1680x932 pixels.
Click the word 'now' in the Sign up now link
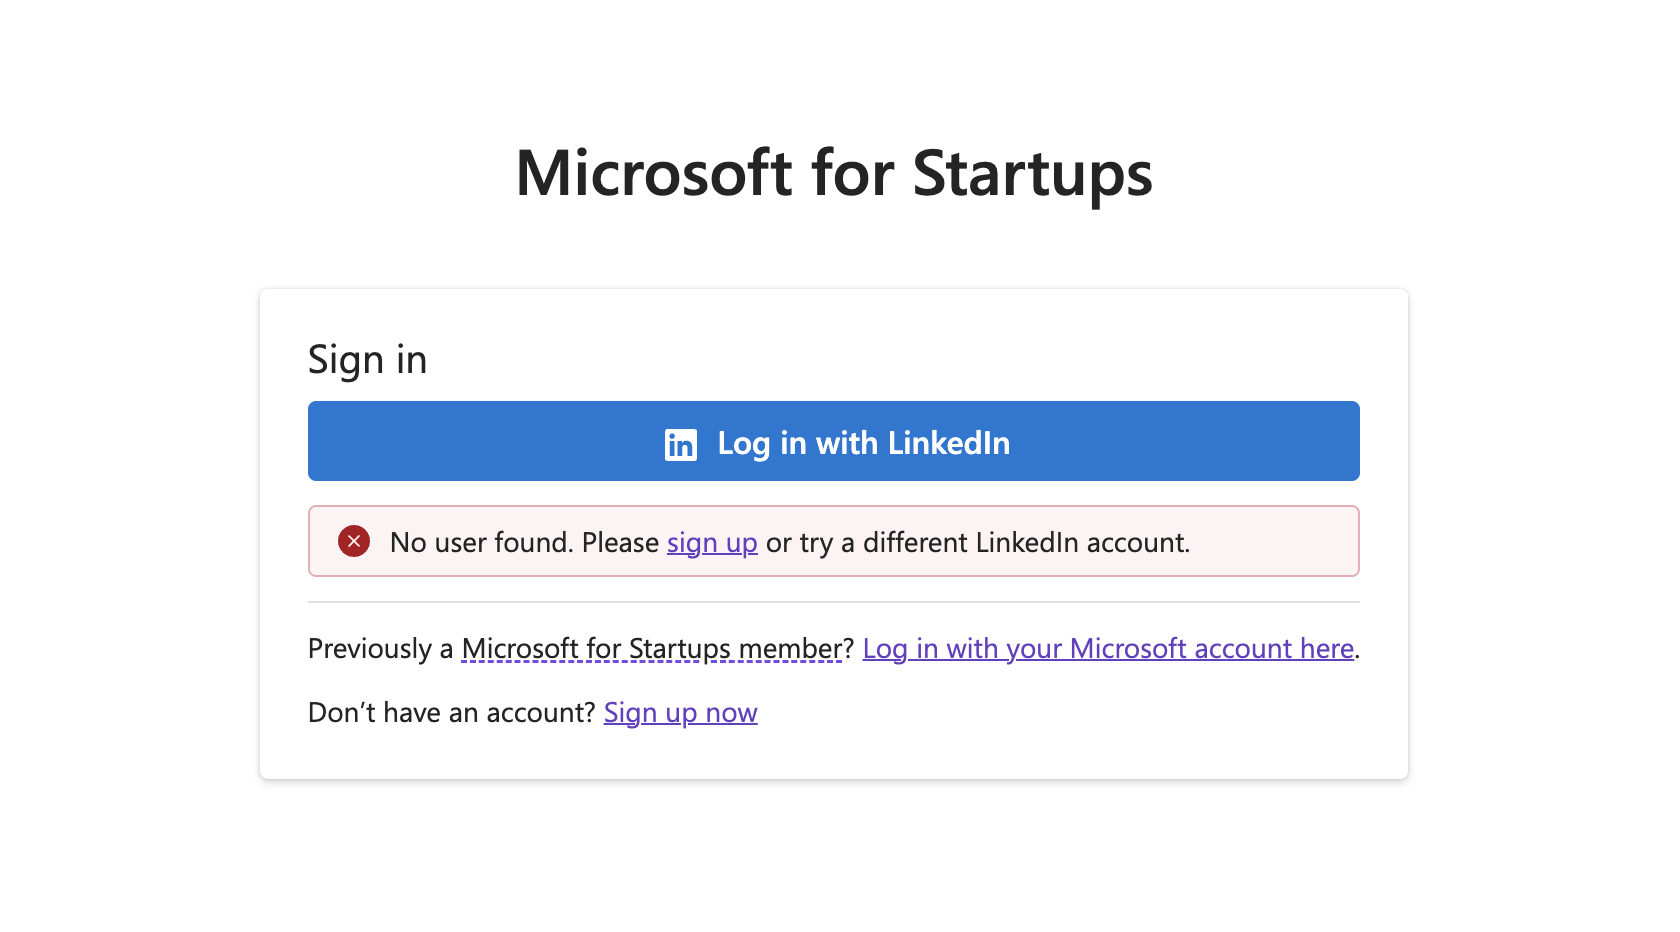tap(731, 713)
